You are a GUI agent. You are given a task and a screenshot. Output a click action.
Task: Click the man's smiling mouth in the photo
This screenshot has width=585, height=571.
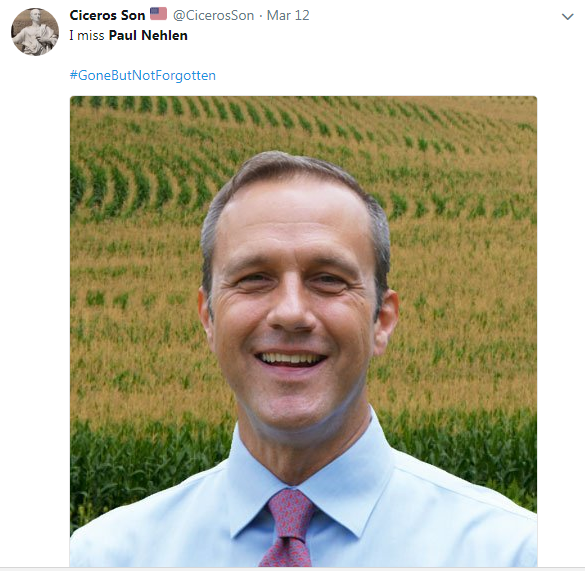(291, 359)
